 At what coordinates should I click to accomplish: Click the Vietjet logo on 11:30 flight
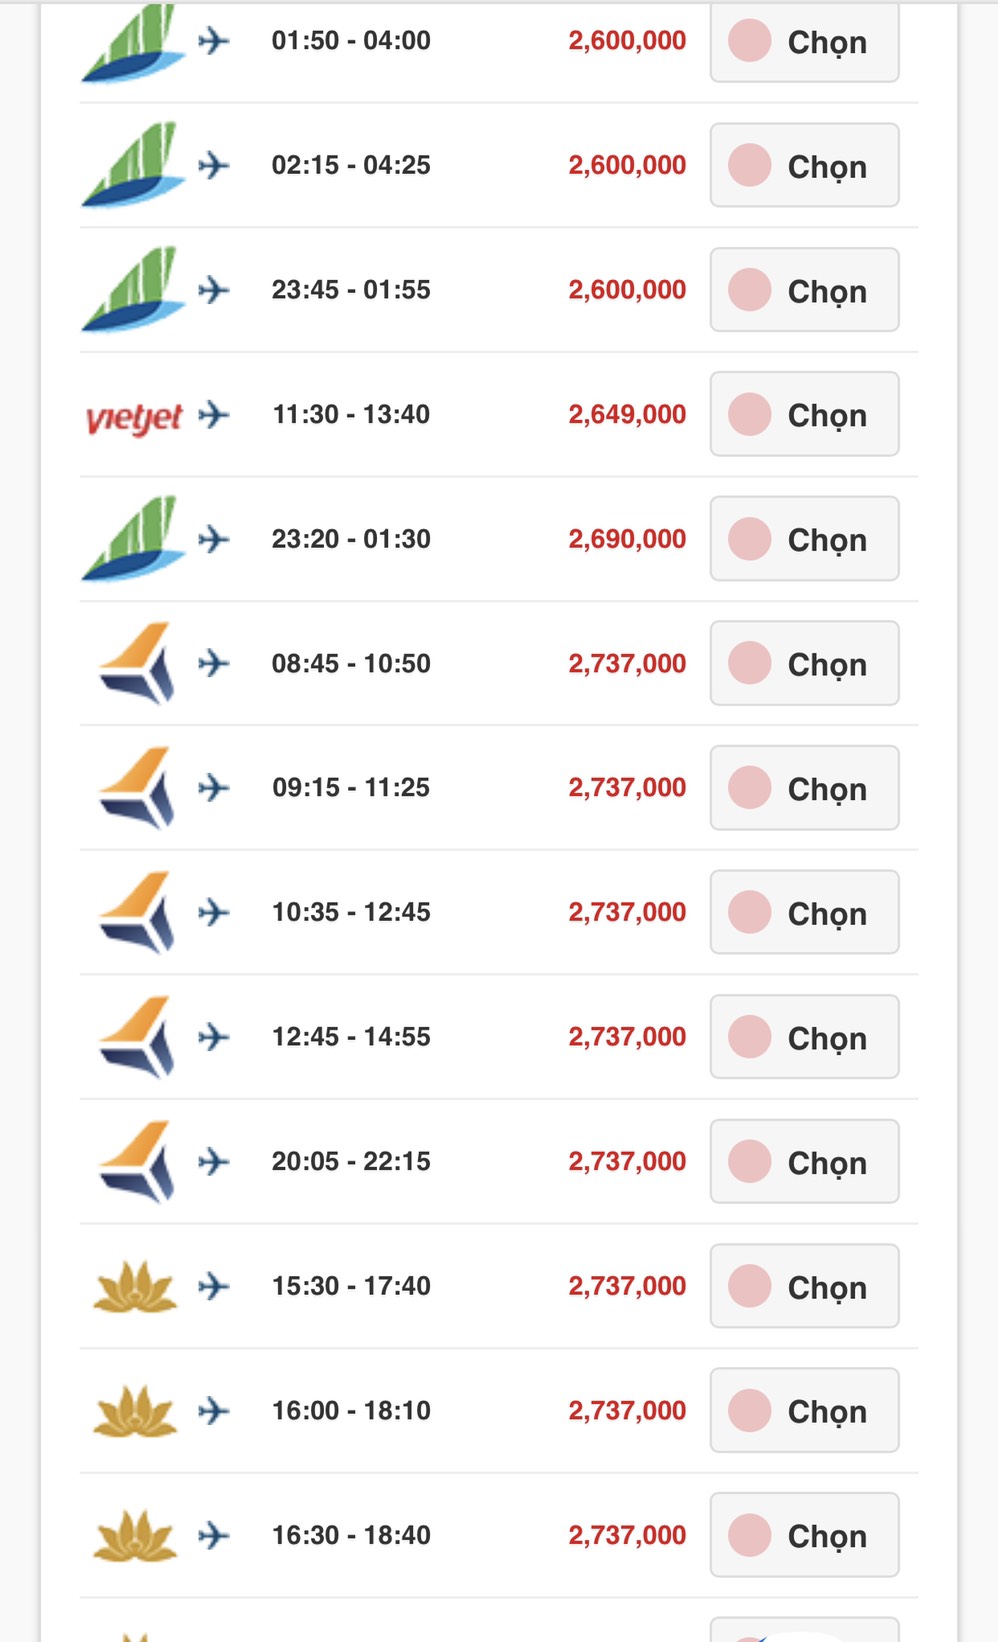coord(134,416)
